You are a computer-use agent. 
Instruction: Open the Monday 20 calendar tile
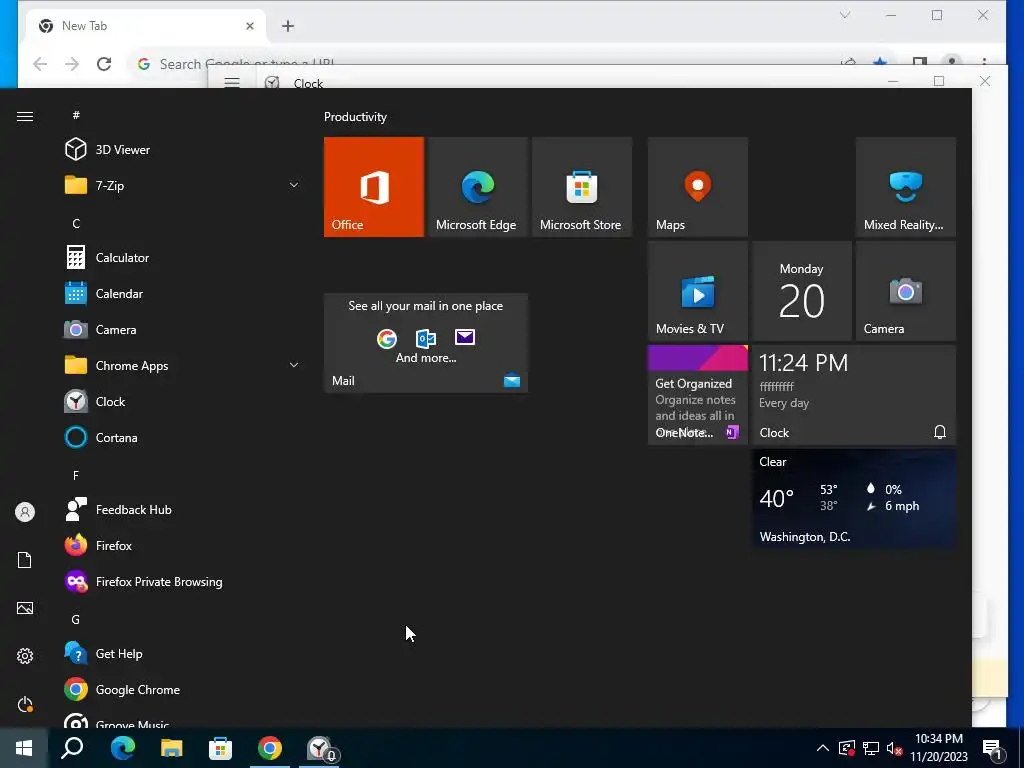[802, 291]
